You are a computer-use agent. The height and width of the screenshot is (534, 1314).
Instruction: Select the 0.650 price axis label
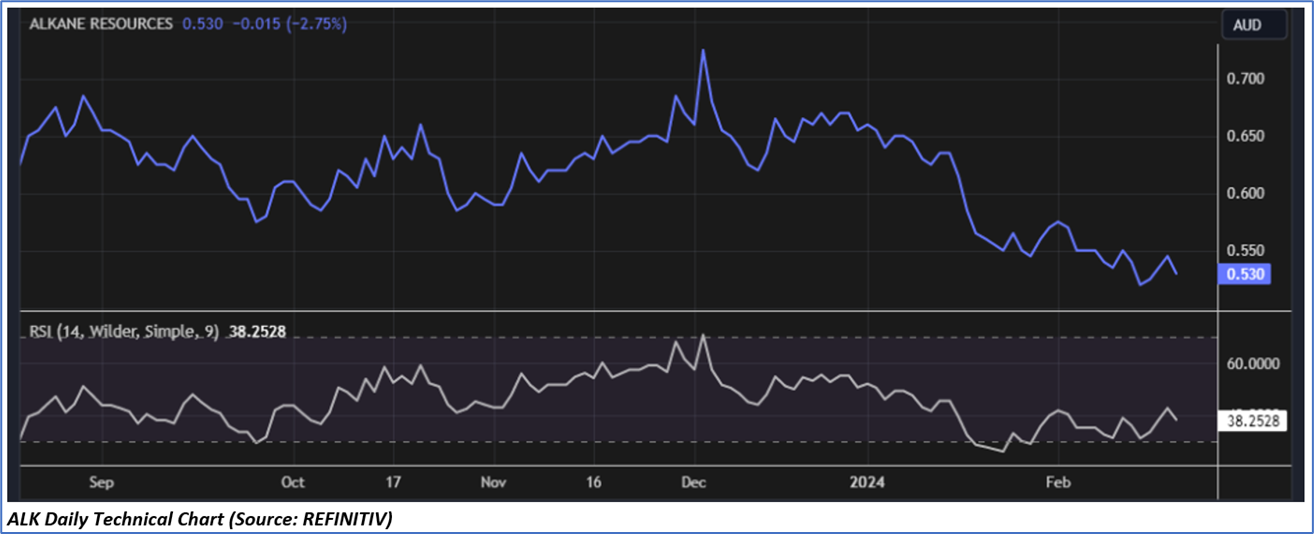pos(1243,136)
